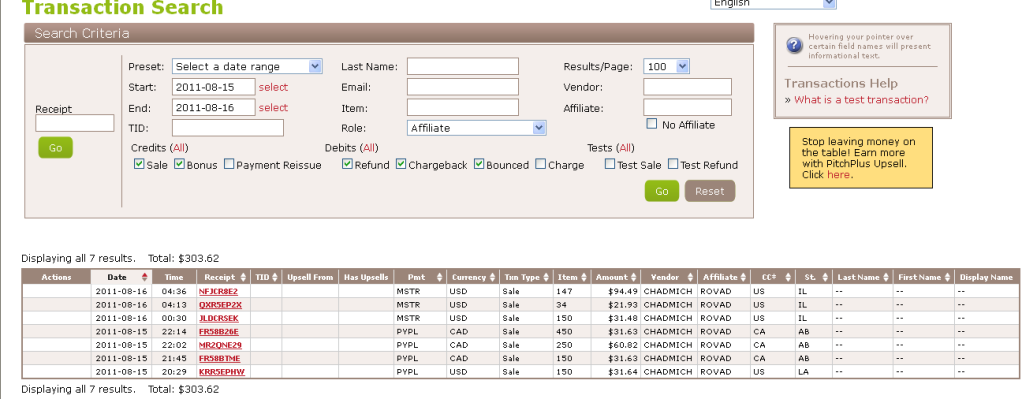Sort results by Receipt column arrows
Screen dimensions: 1022x399
click(243, 277)
